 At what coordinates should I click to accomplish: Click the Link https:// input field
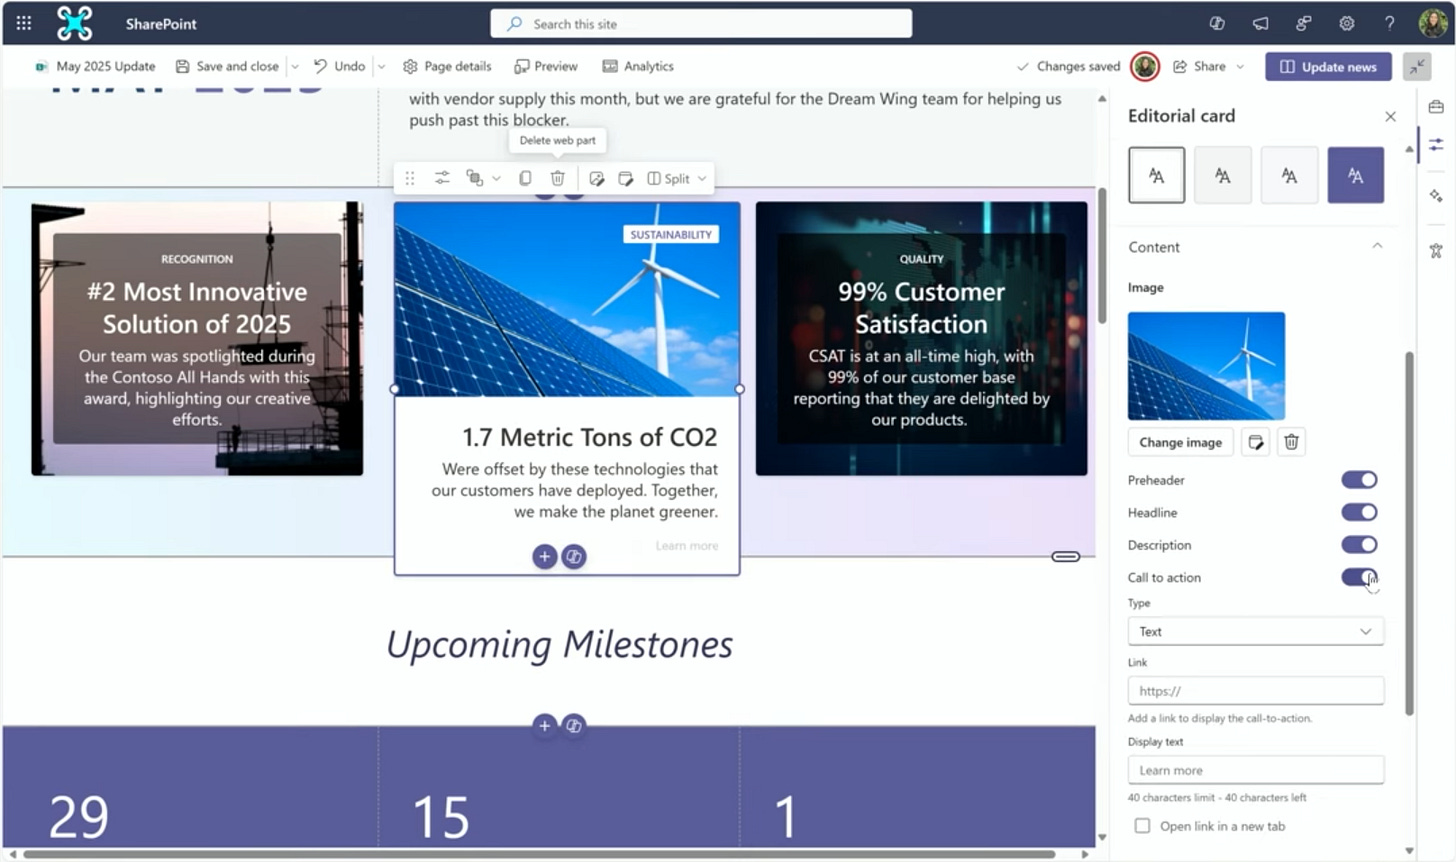point(1255,691)
